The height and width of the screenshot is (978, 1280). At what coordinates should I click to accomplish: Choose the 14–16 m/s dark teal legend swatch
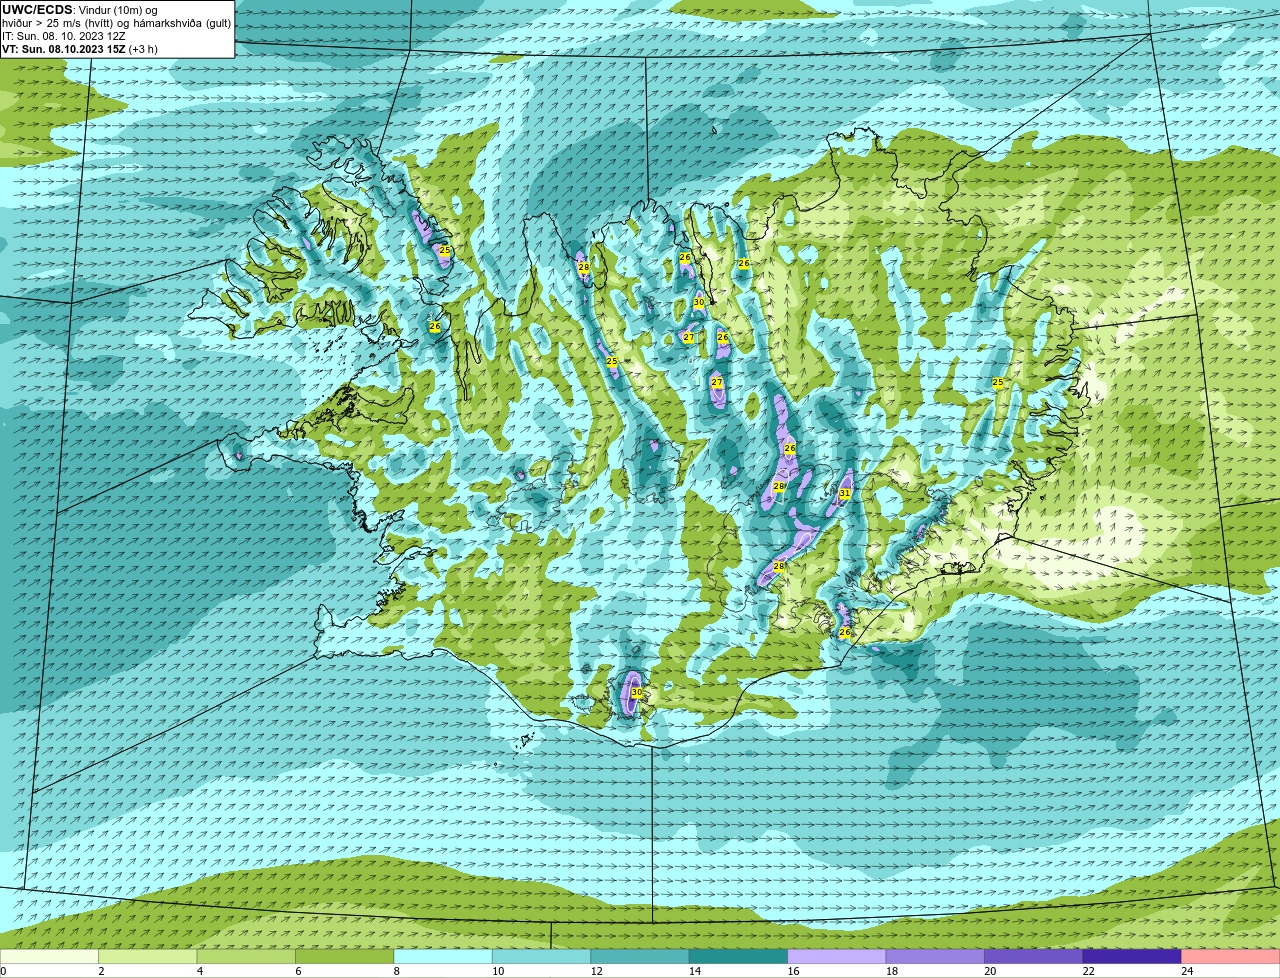tap(738, 957)
